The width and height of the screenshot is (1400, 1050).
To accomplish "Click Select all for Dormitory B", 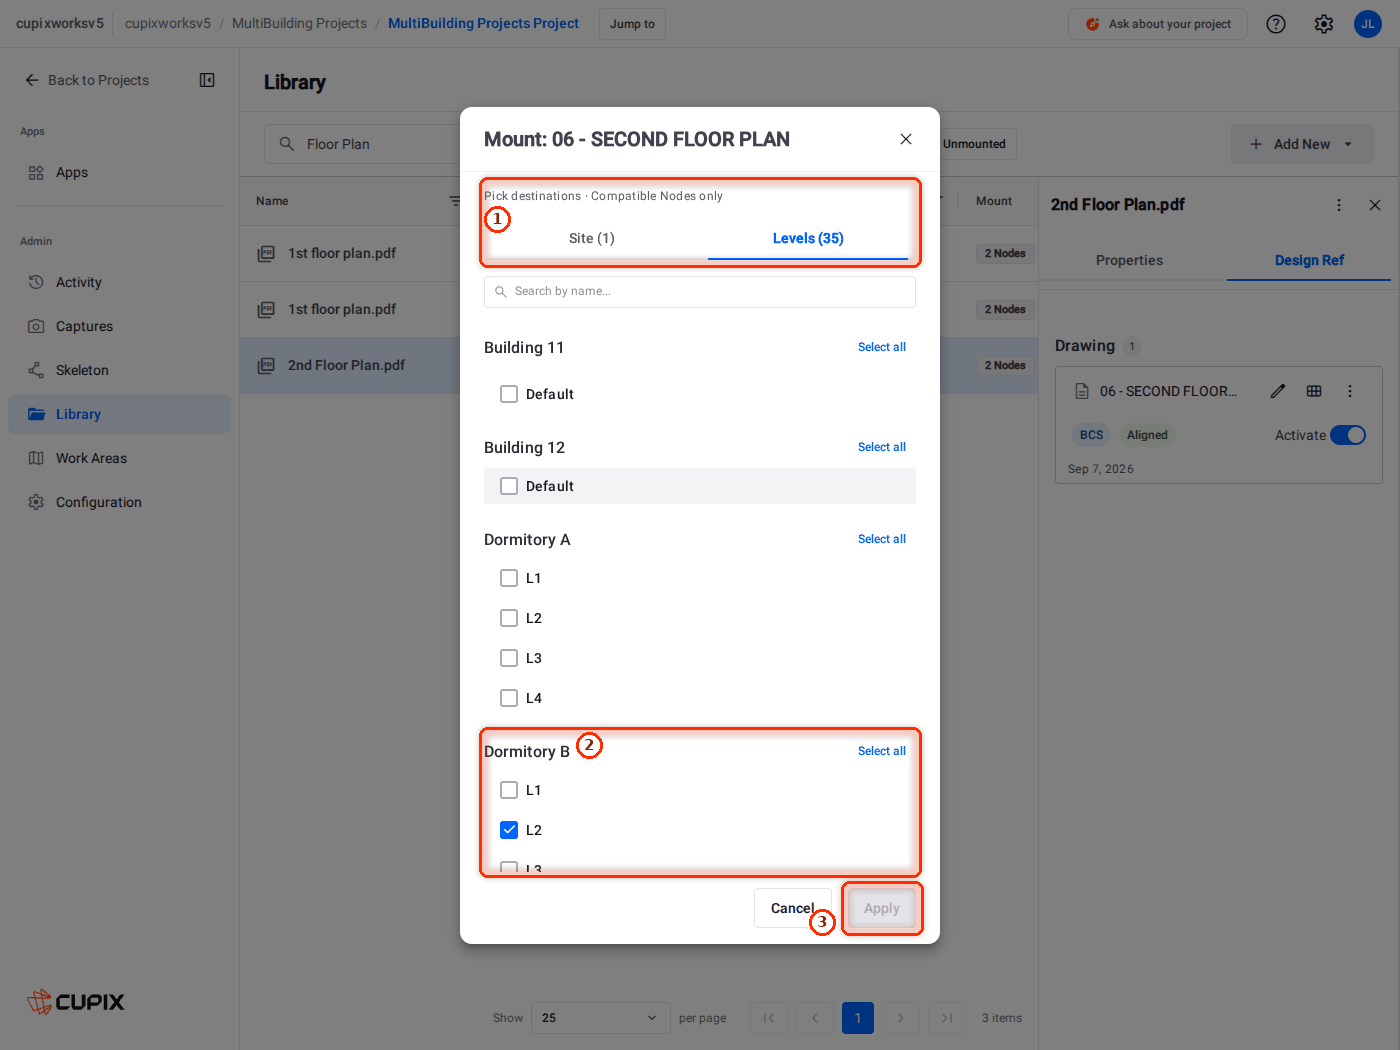I will (x=882, y=751).
